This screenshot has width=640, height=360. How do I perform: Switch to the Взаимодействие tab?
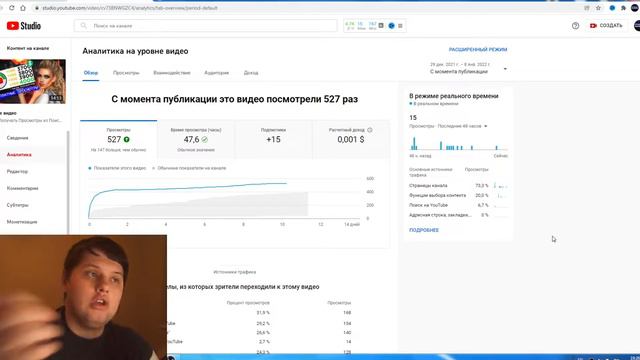pos(172,73)
